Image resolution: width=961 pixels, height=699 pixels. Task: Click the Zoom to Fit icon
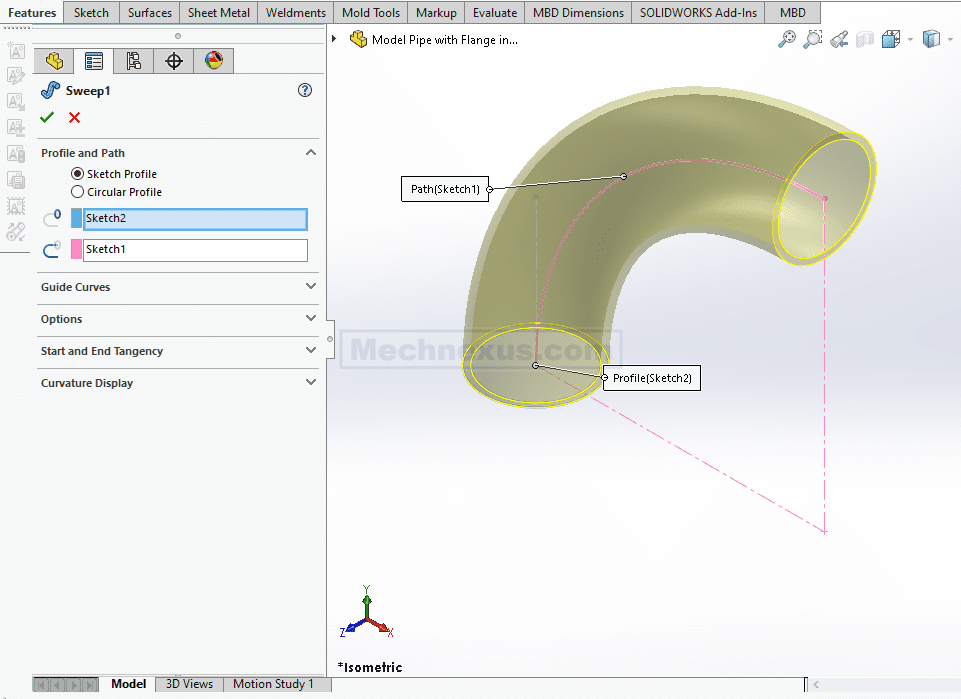(787, 39)
